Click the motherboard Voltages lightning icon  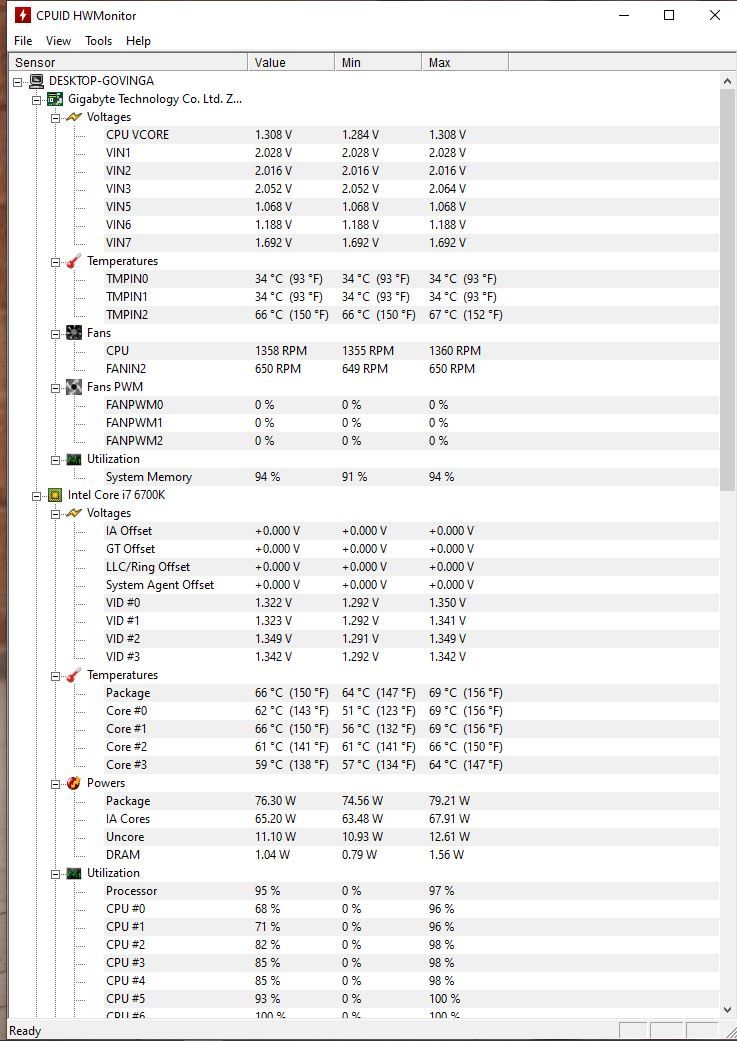pyautogui.click(x=74, y=117)
